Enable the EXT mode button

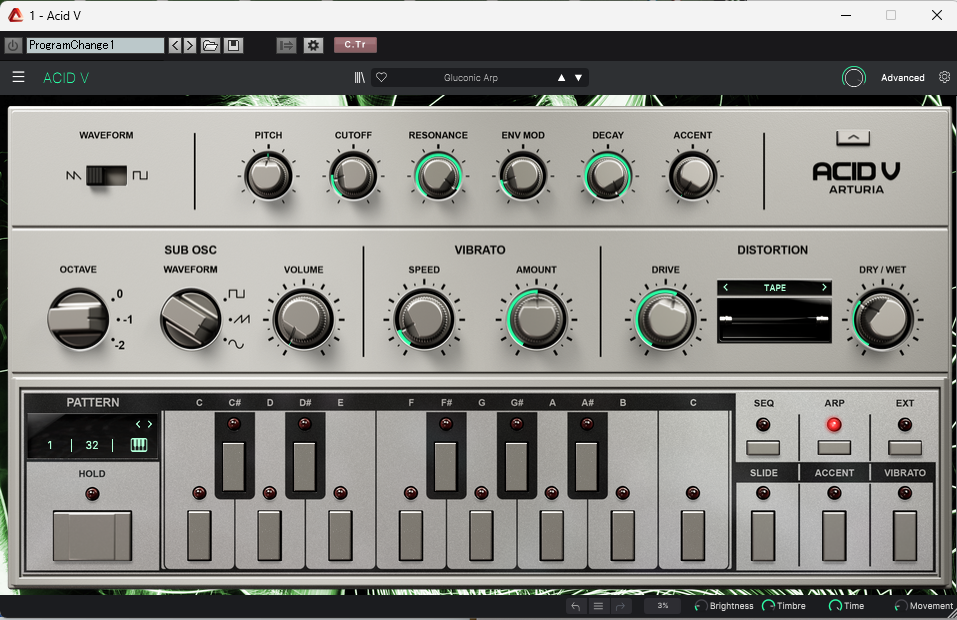click(905, 448)
